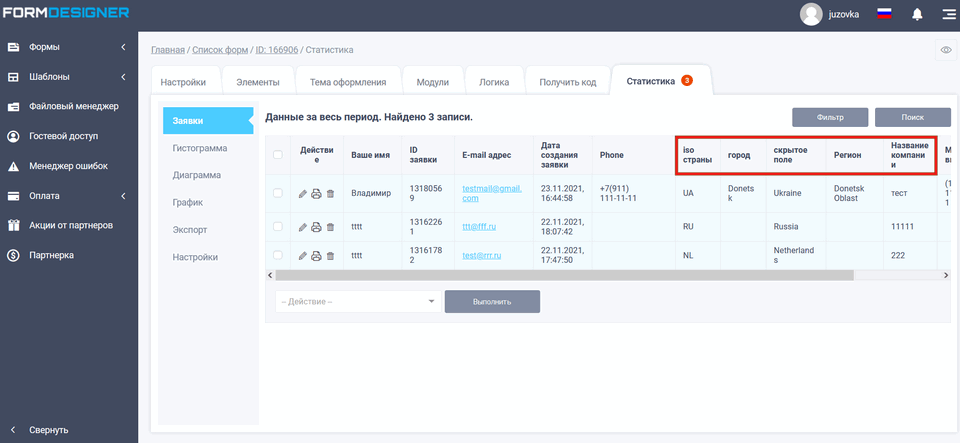Open the Логика tab
The image size is (960, 443).
(494, 82)
